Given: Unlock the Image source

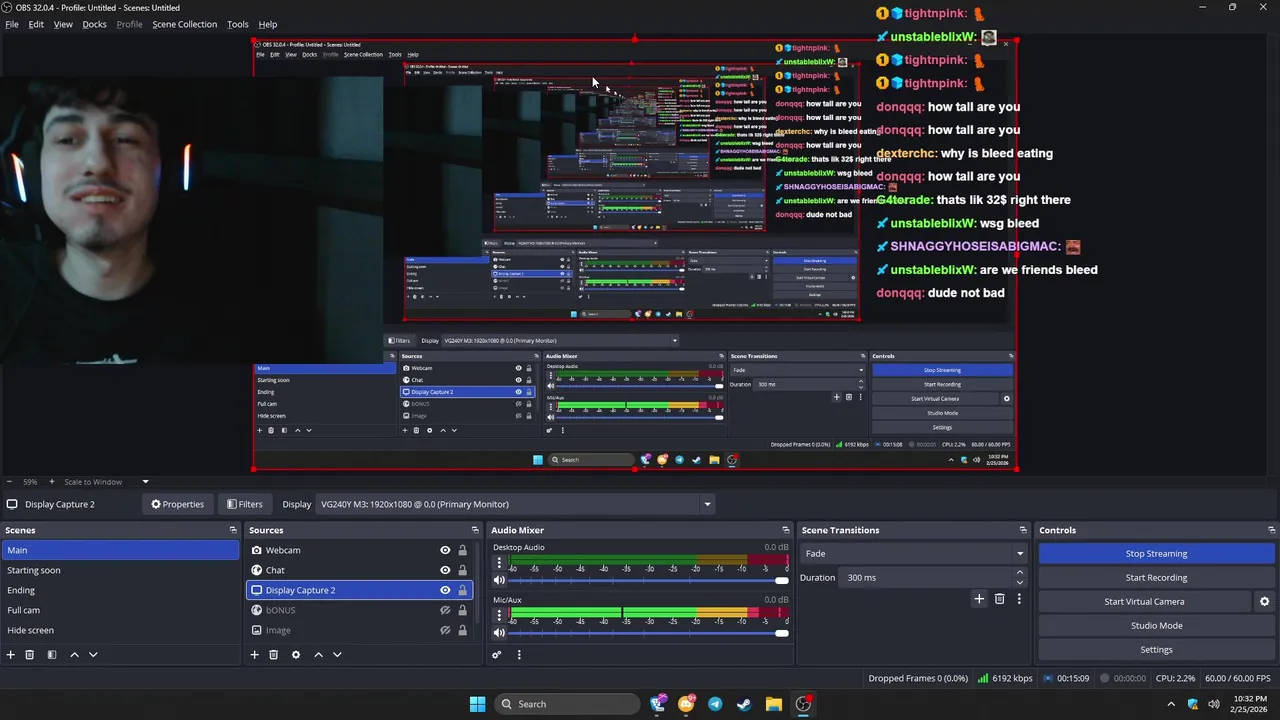Looking at the screenshot, I should (462, 630).
